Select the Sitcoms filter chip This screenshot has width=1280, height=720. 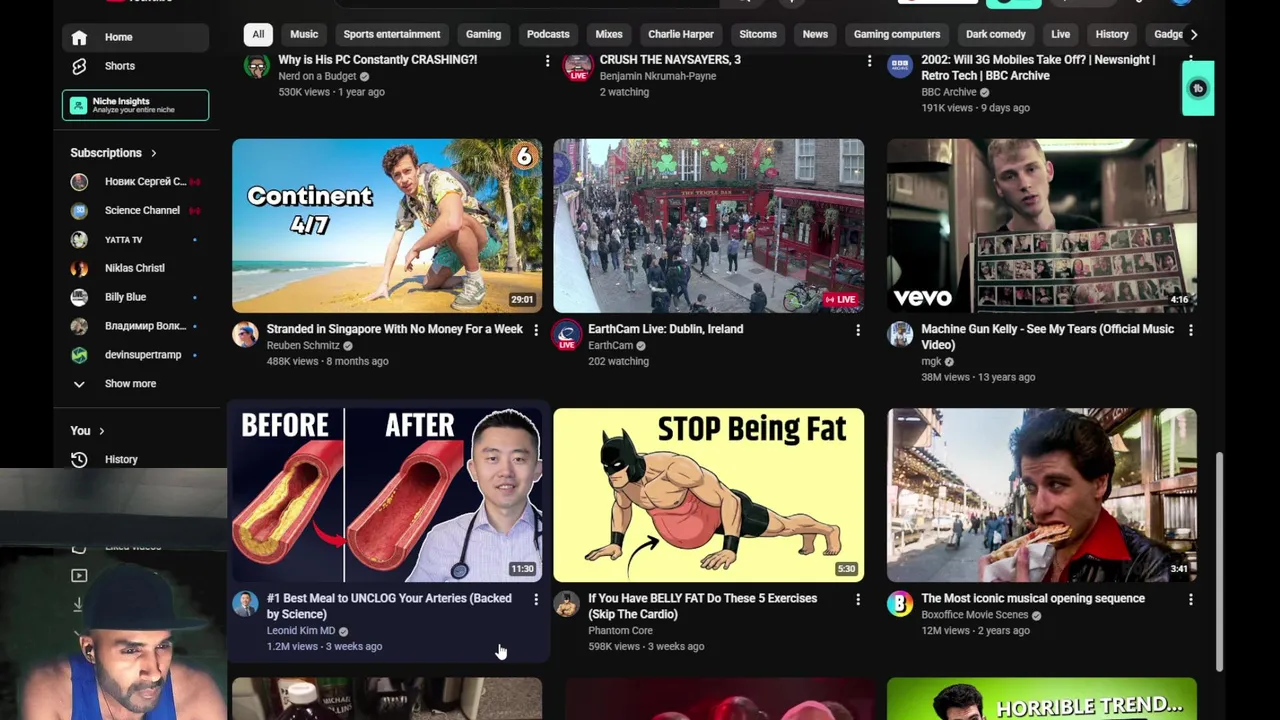(x=758, y=34)
